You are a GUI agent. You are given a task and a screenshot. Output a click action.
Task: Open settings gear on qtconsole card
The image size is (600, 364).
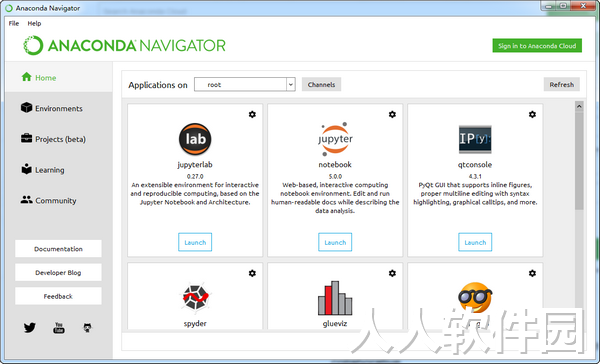tap(532, 114)
